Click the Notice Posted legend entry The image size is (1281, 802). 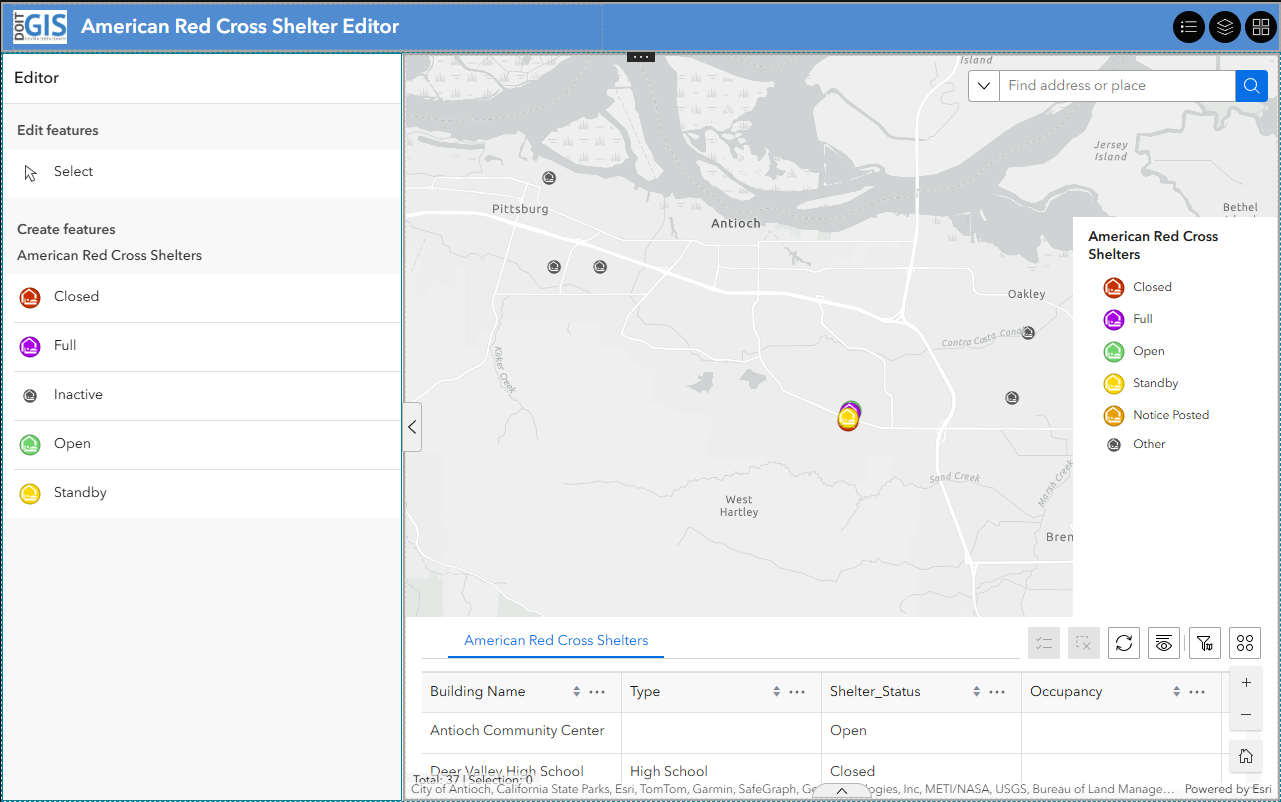pos(1156,415)
